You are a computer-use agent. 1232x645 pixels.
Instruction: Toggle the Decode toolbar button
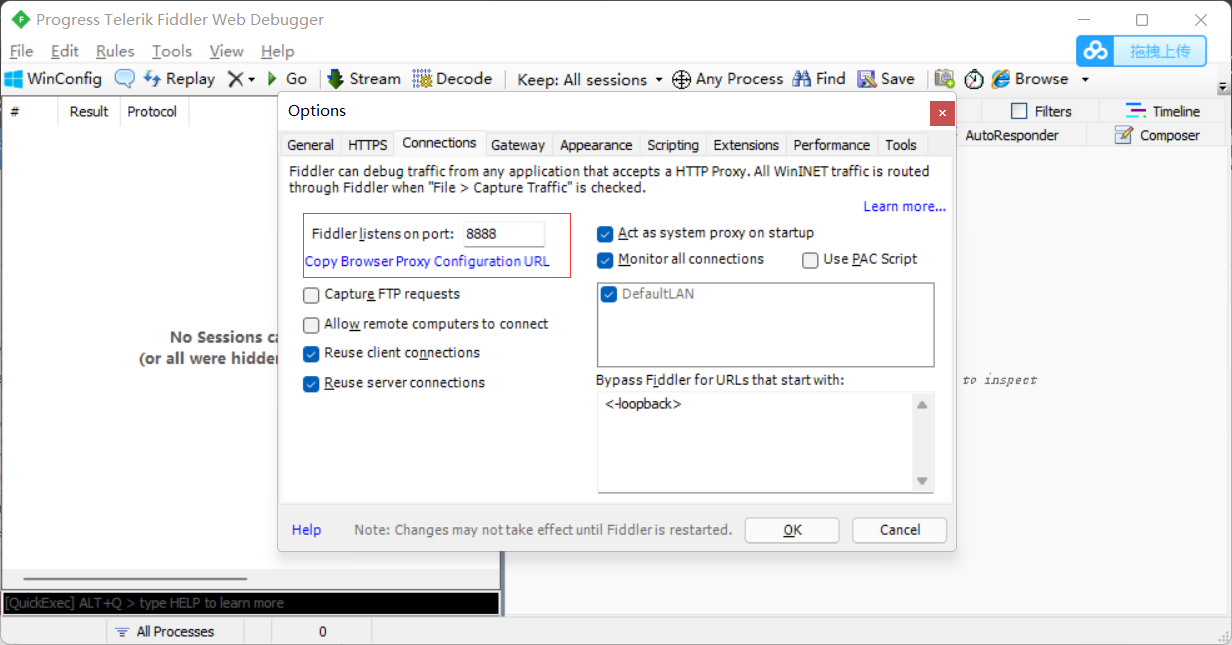(452, 79)
